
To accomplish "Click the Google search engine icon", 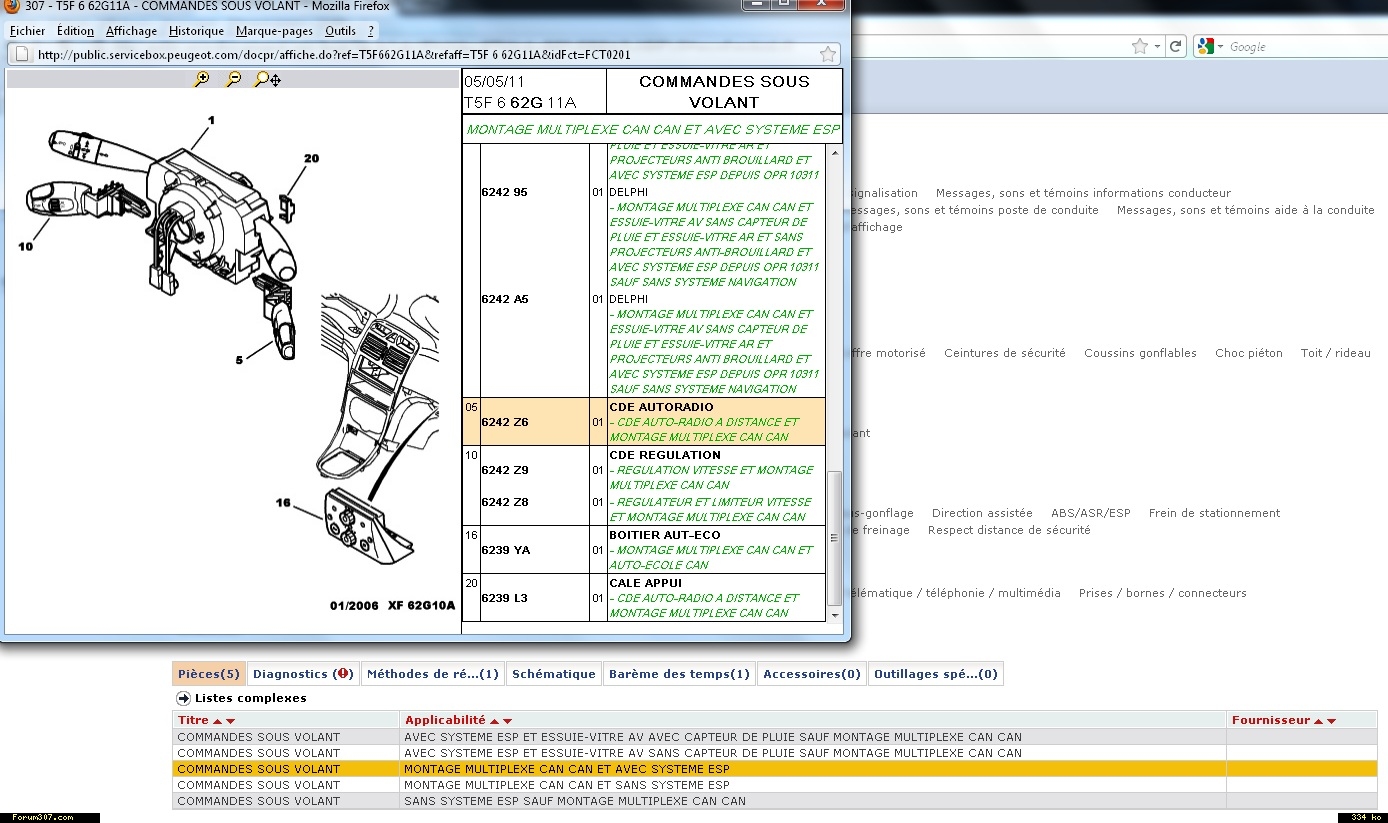I will click(x=1206, y=46).
